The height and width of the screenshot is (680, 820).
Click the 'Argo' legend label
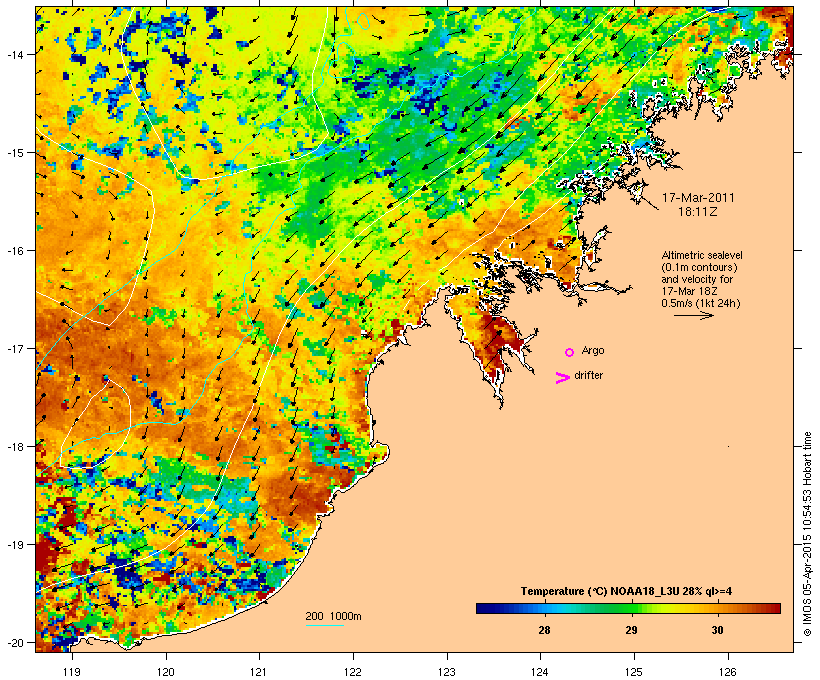point(593,350)
